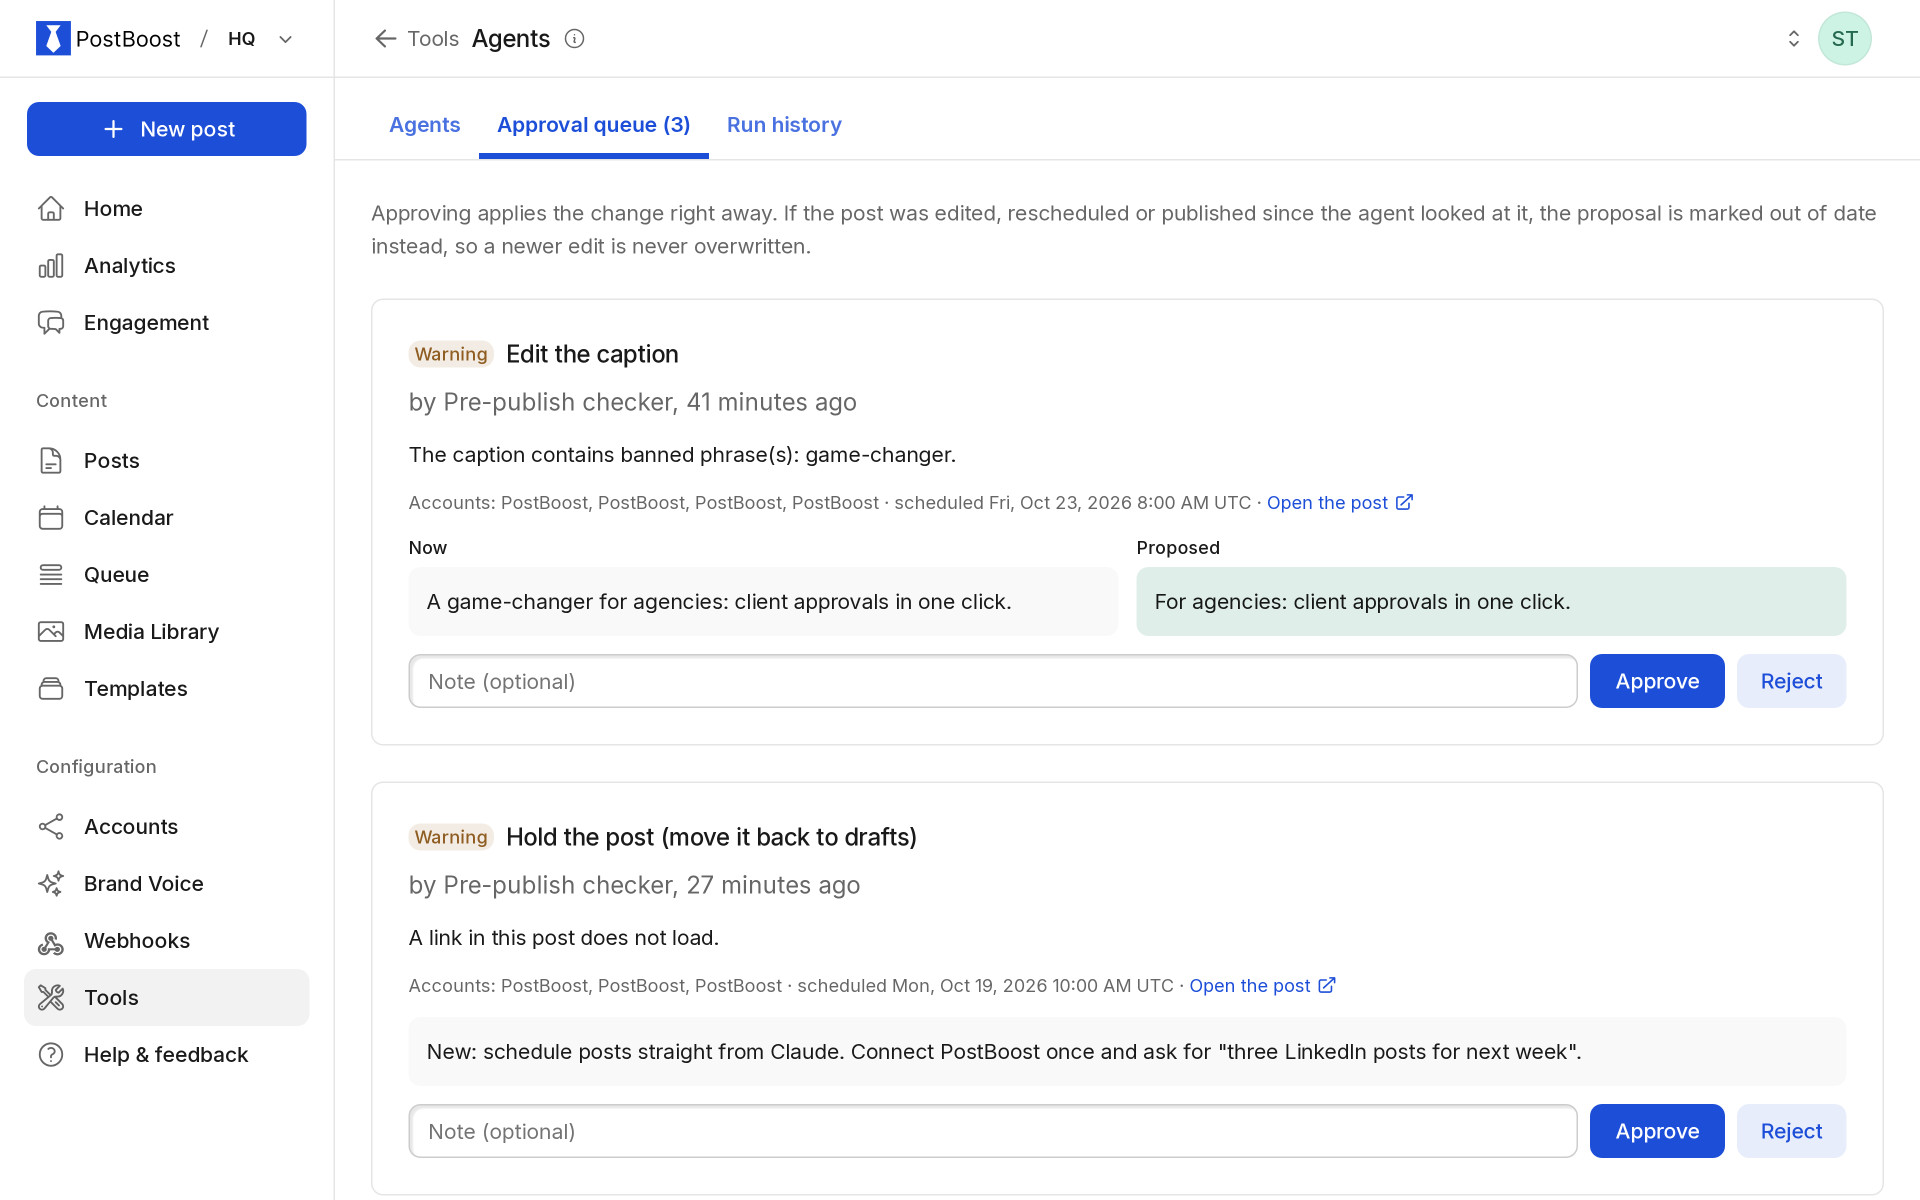This screenshot has width=1920, height=1200.
Task: Switch to the Run history tab
Action: click(784, 125)
